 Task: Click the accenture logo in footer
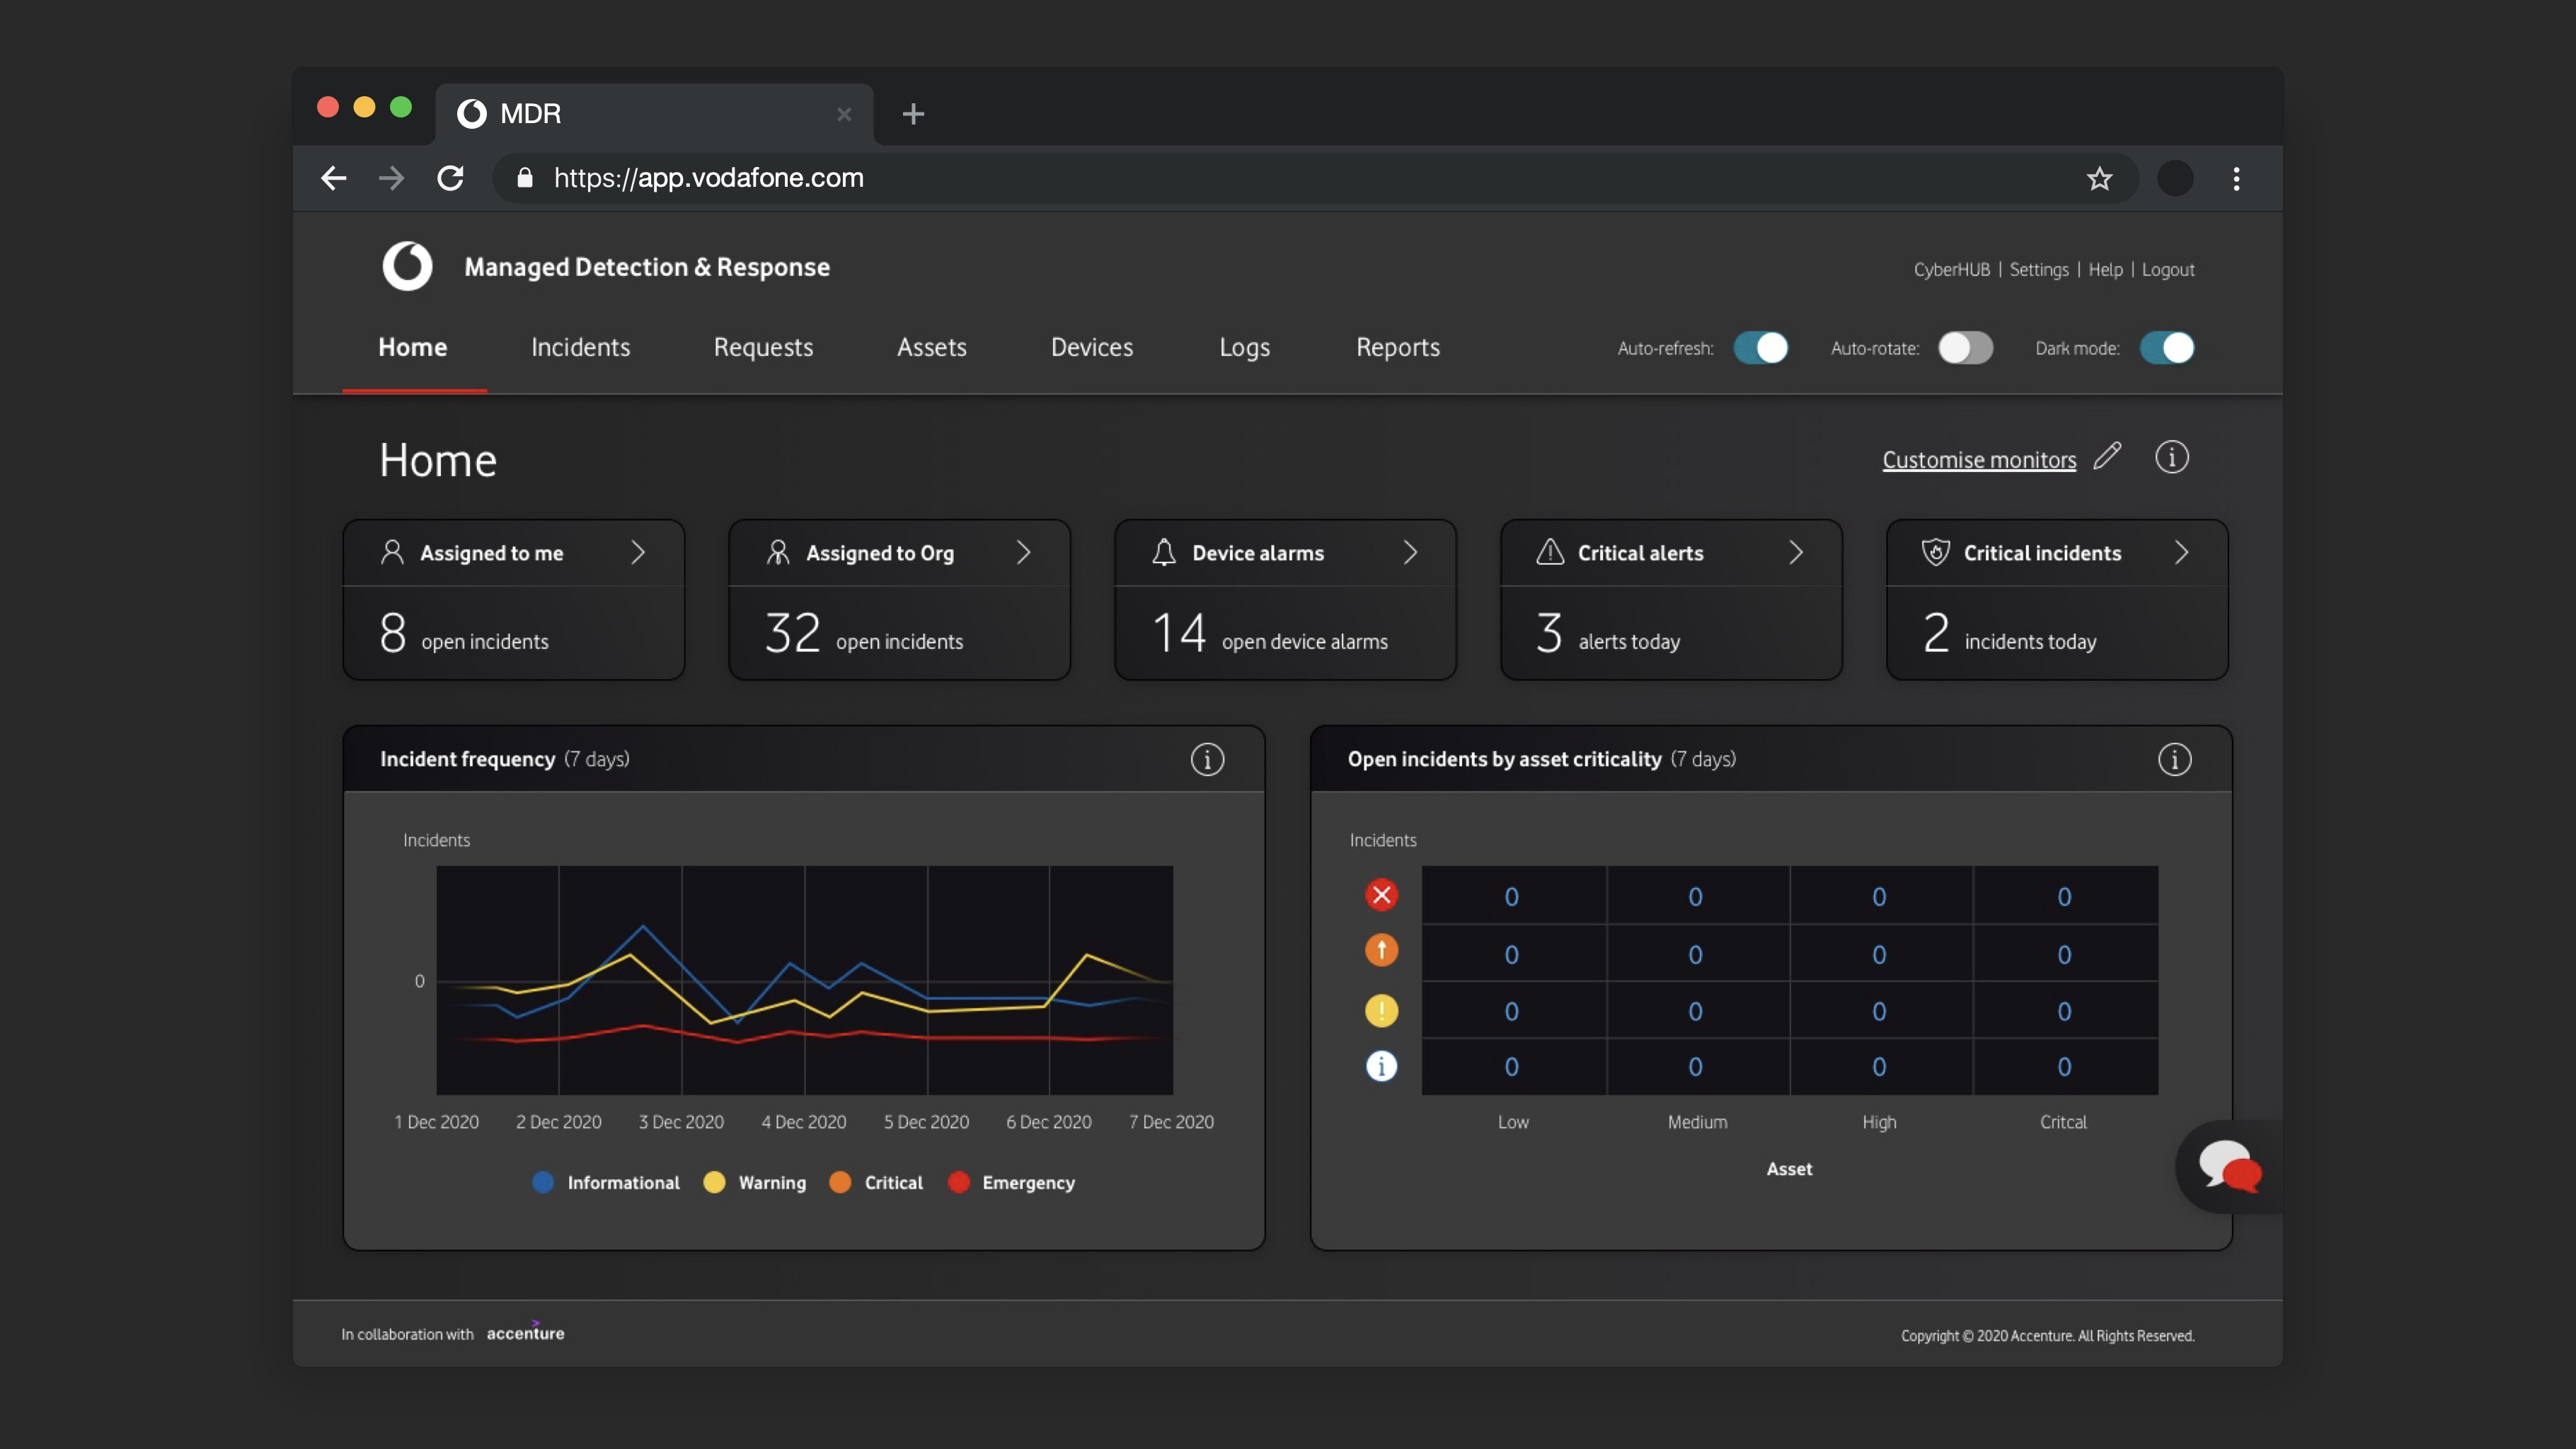(525, 1332)
